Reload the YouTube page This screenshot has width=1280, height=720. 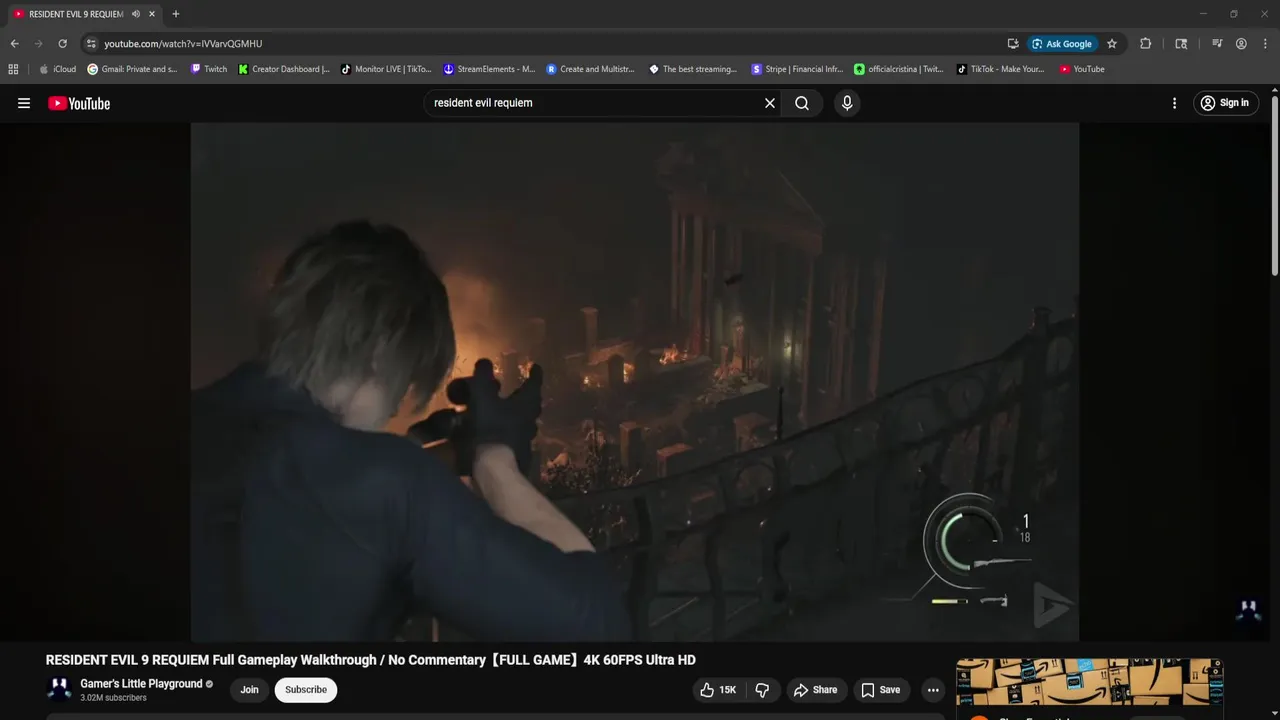click(62, 44)
